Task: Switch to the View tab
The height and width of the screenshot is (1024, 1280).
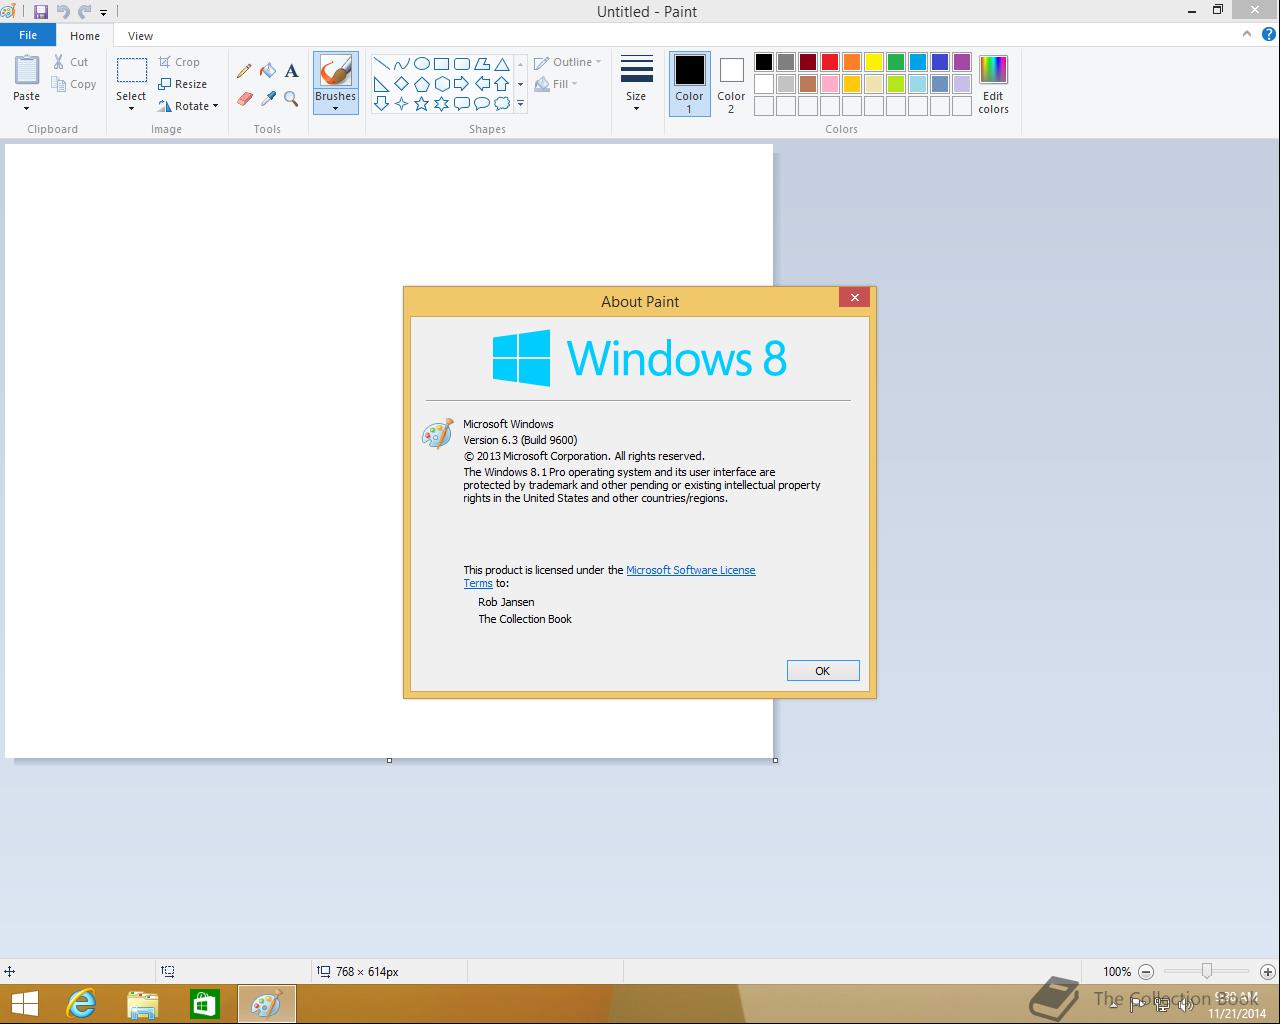Action: coord(140,36)
